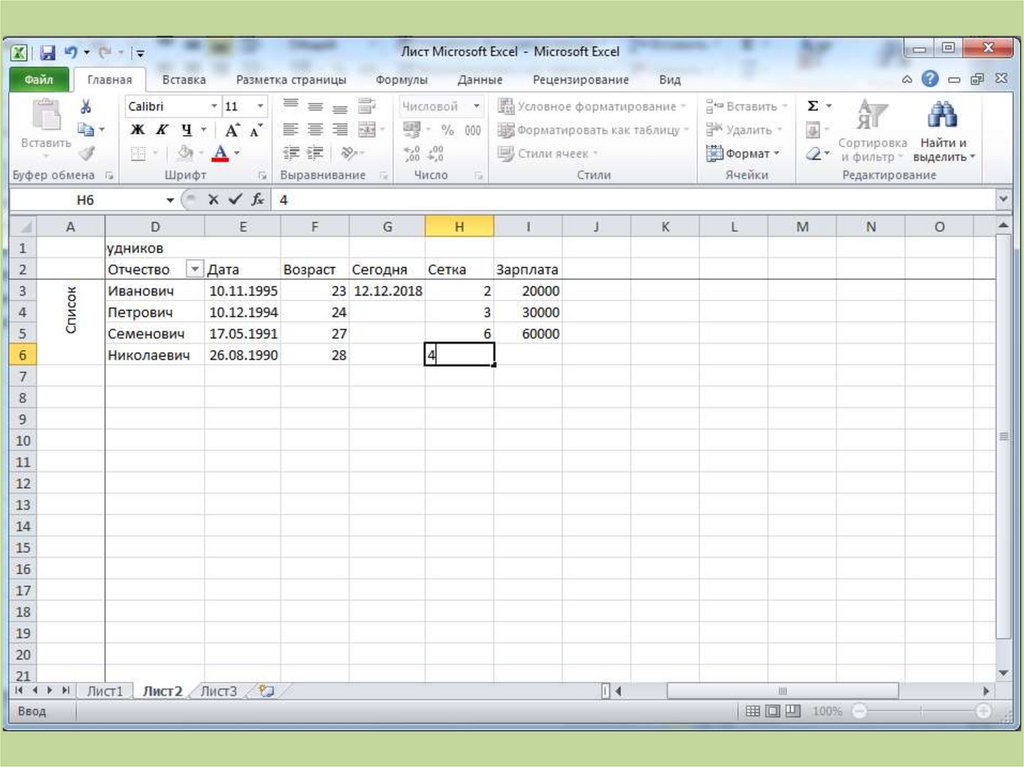Apply comma thousands separator (000) style
1024x767 pixels.
click(x=473, y=130)
